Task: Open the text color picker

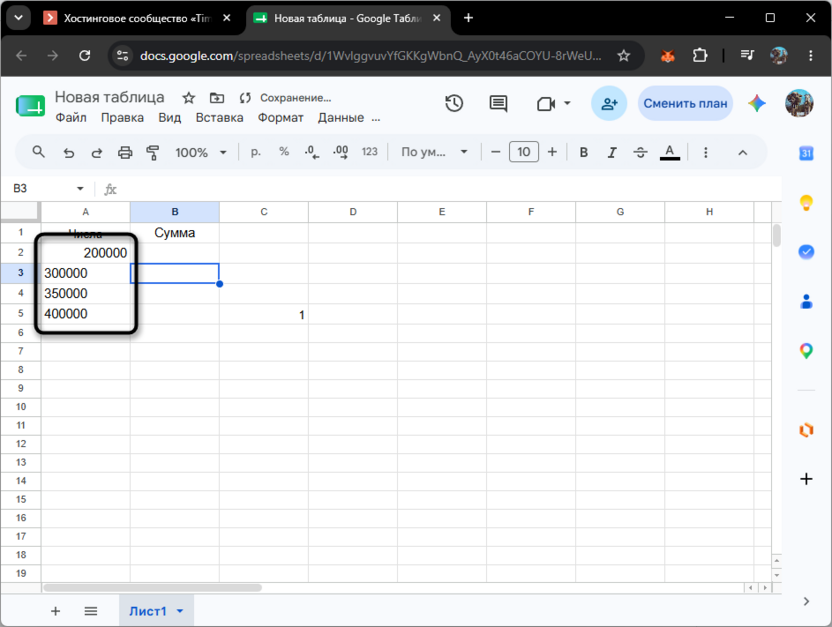Action: click(670, 152)
